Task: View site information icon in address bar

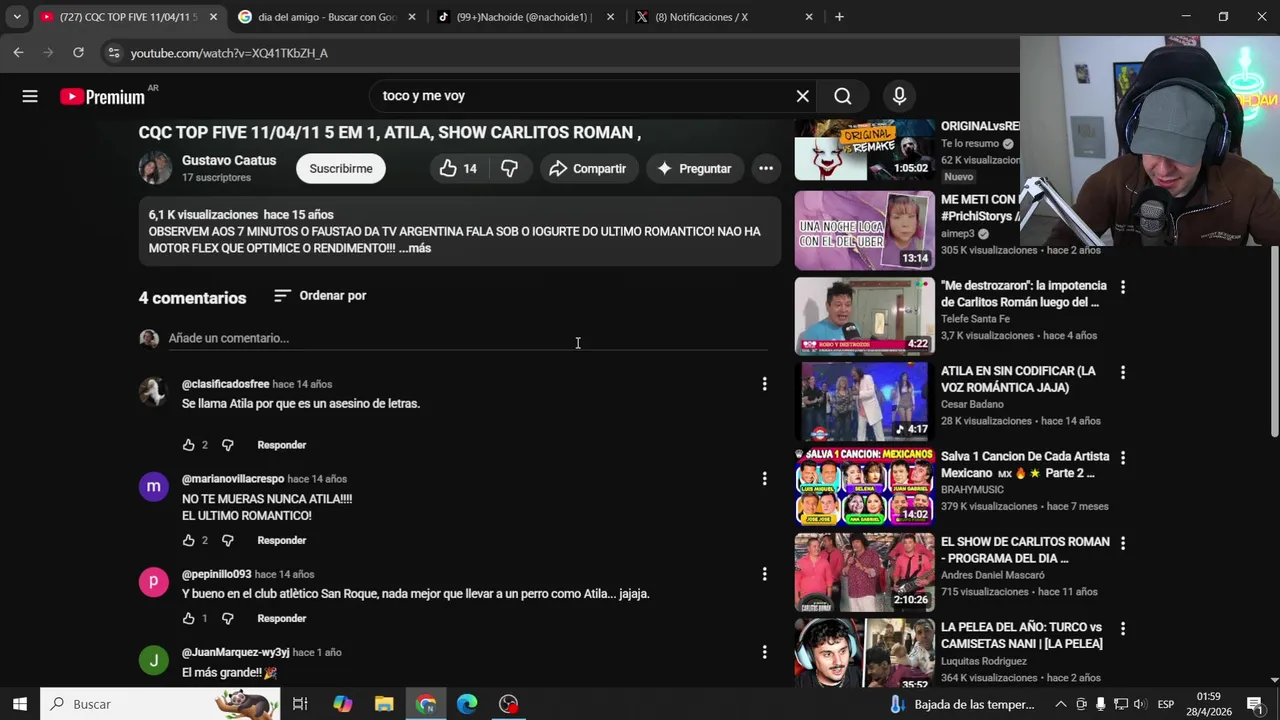Action: [114, 53]
